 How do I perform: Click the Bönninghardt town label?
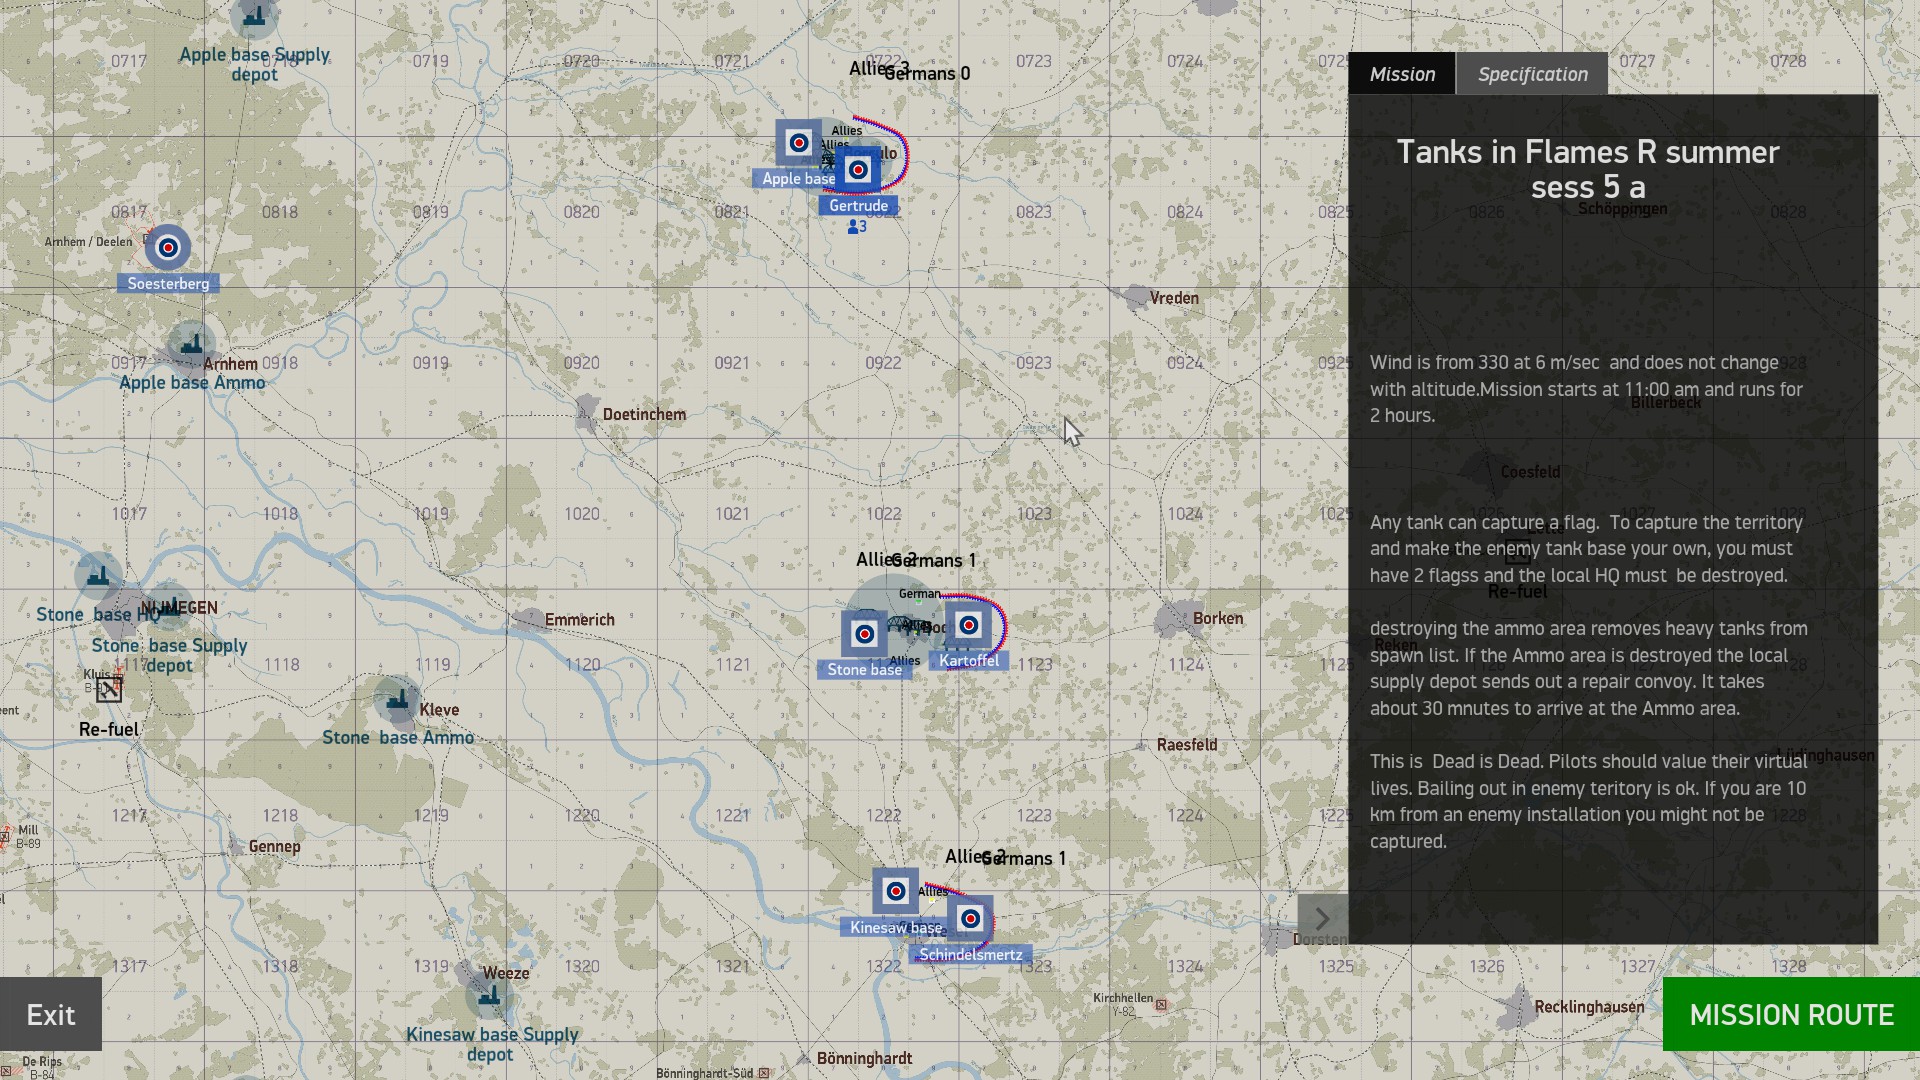864,1059
